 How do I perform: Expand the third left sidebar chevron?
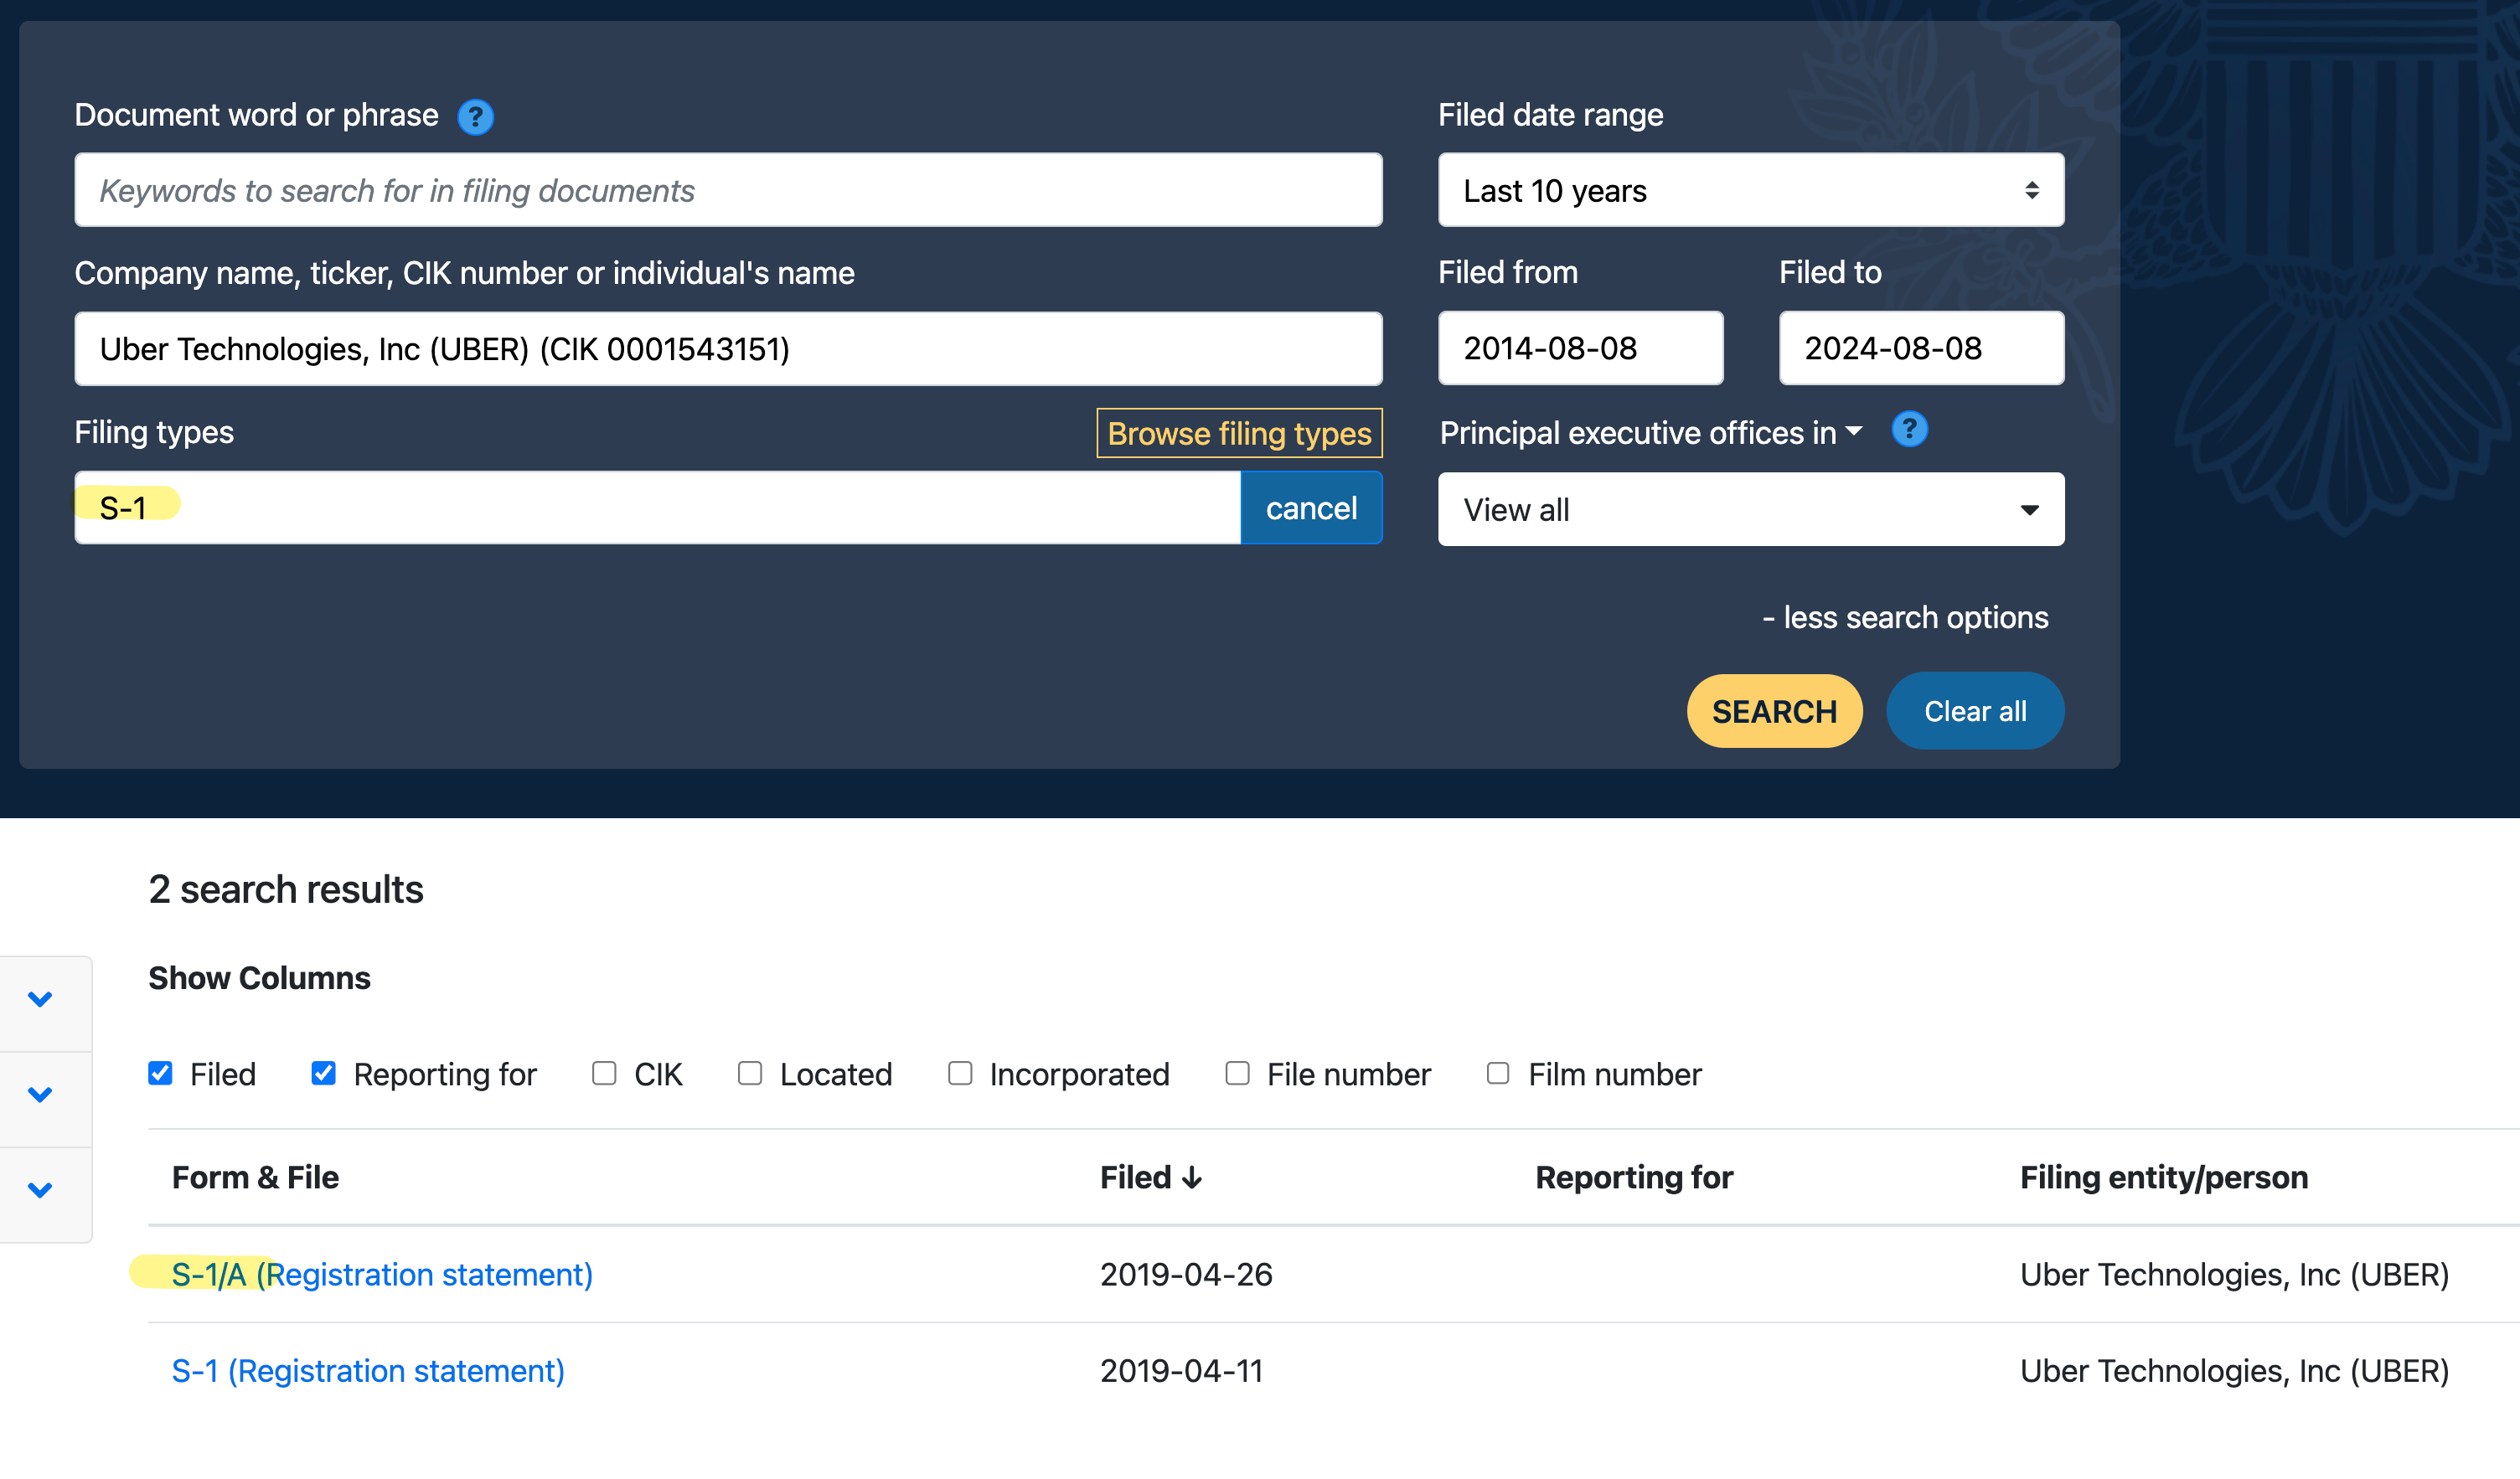coord(40,1190)
